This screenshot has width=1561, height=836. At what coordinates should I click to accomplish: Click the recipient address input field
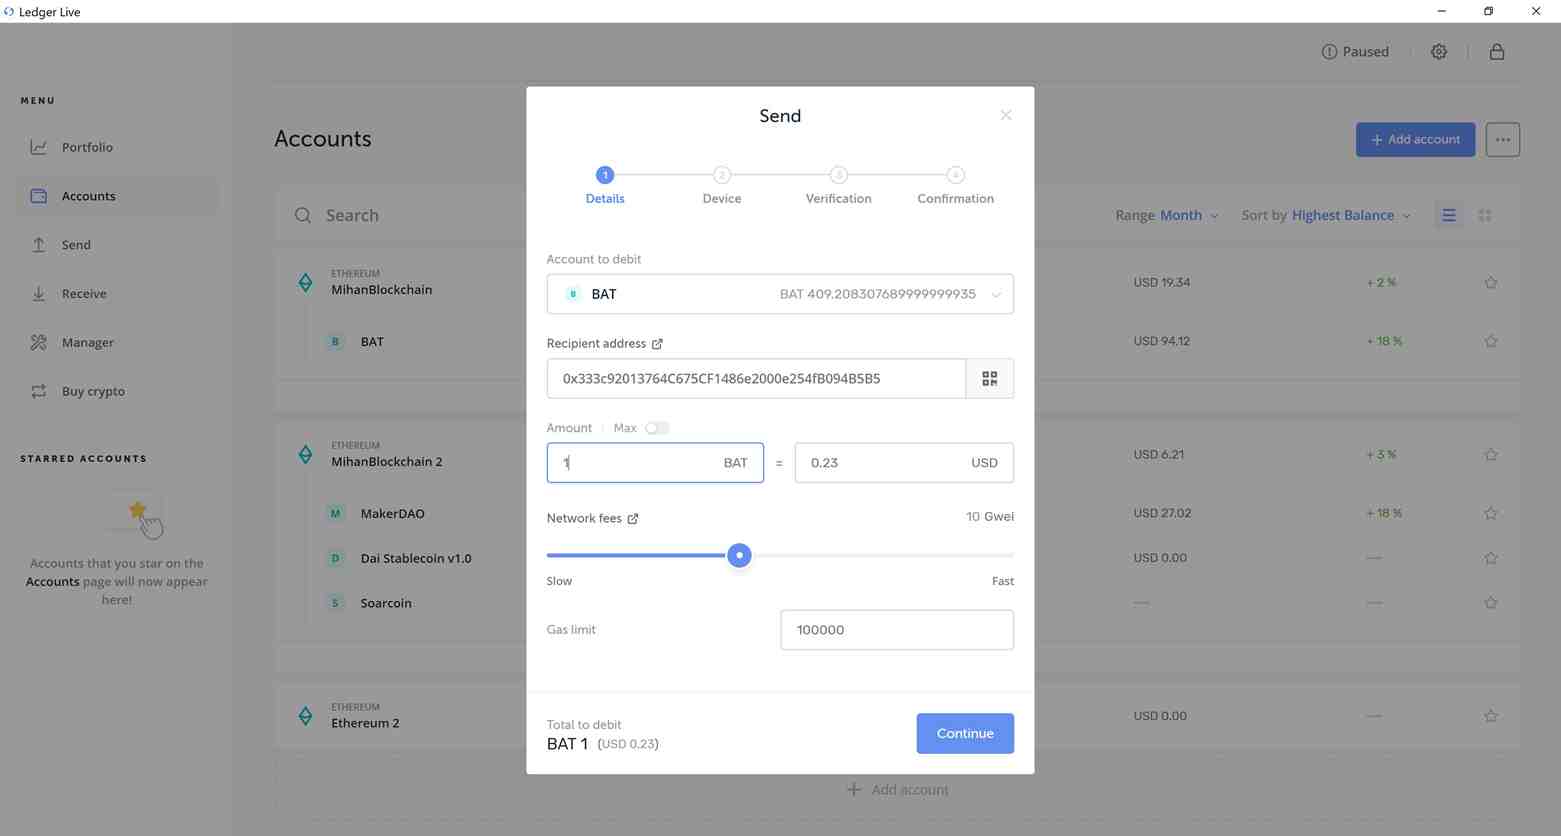coord(756,379)
